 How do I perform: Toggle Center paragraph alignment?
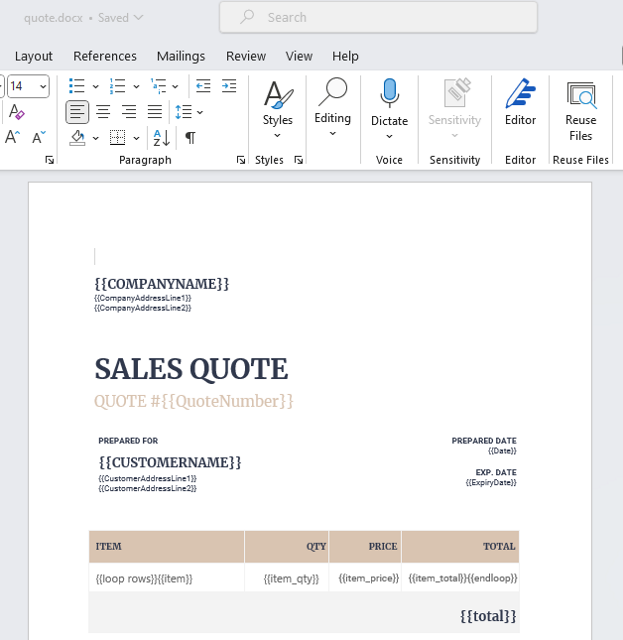[103, 112]
